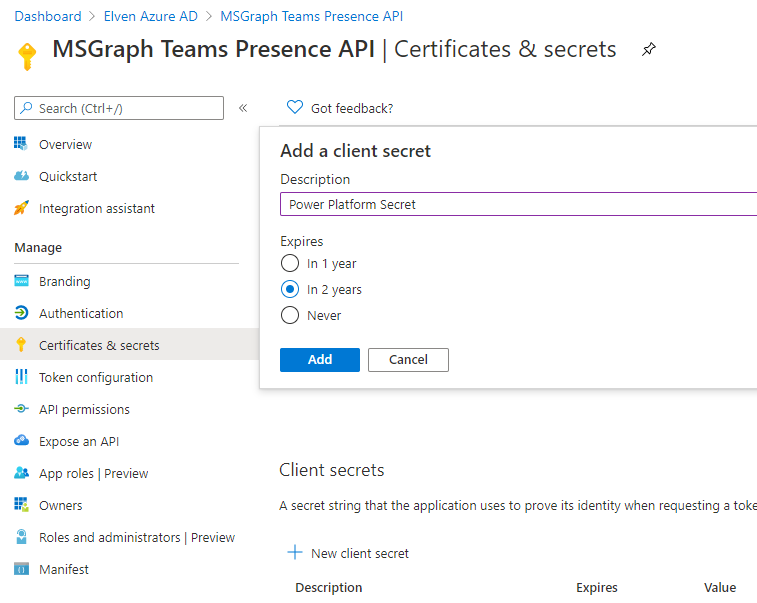Click the Roles and administrators icon
Screen dimensions: 757x603
point(21,536)
